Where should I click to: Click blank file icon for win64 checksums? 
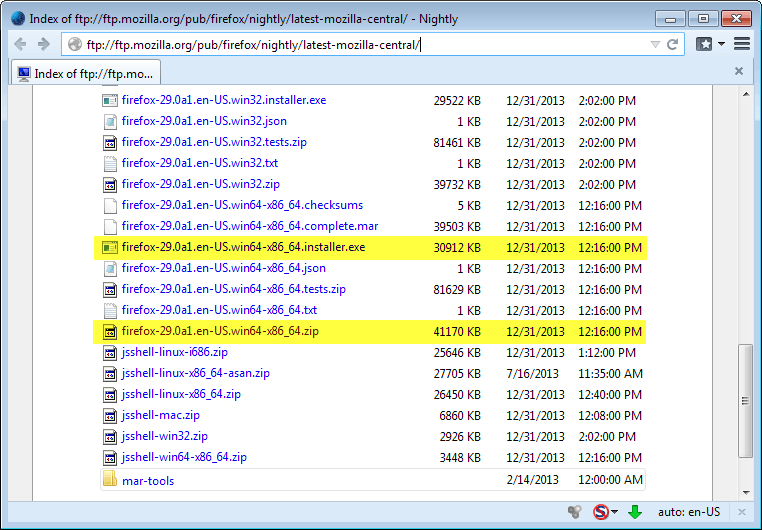pos(110,205)
